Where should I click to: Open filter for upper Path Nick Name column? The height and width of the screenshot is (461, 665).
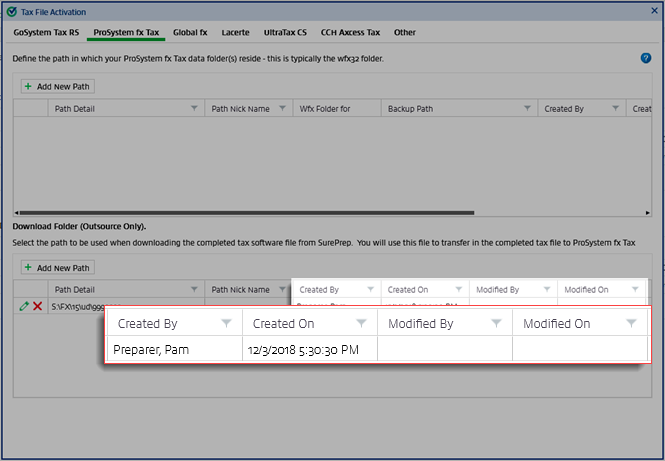coord(281,108)
